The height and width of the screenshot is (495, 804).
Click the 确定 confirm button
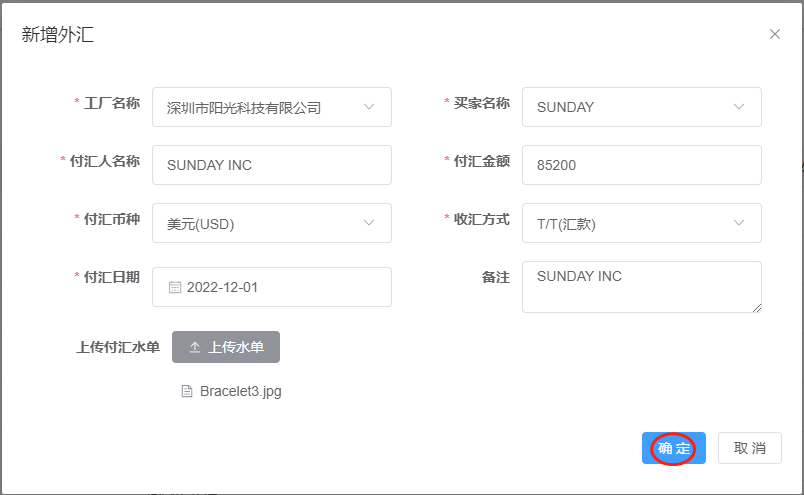pyautogui.click(x=674, y=448)
